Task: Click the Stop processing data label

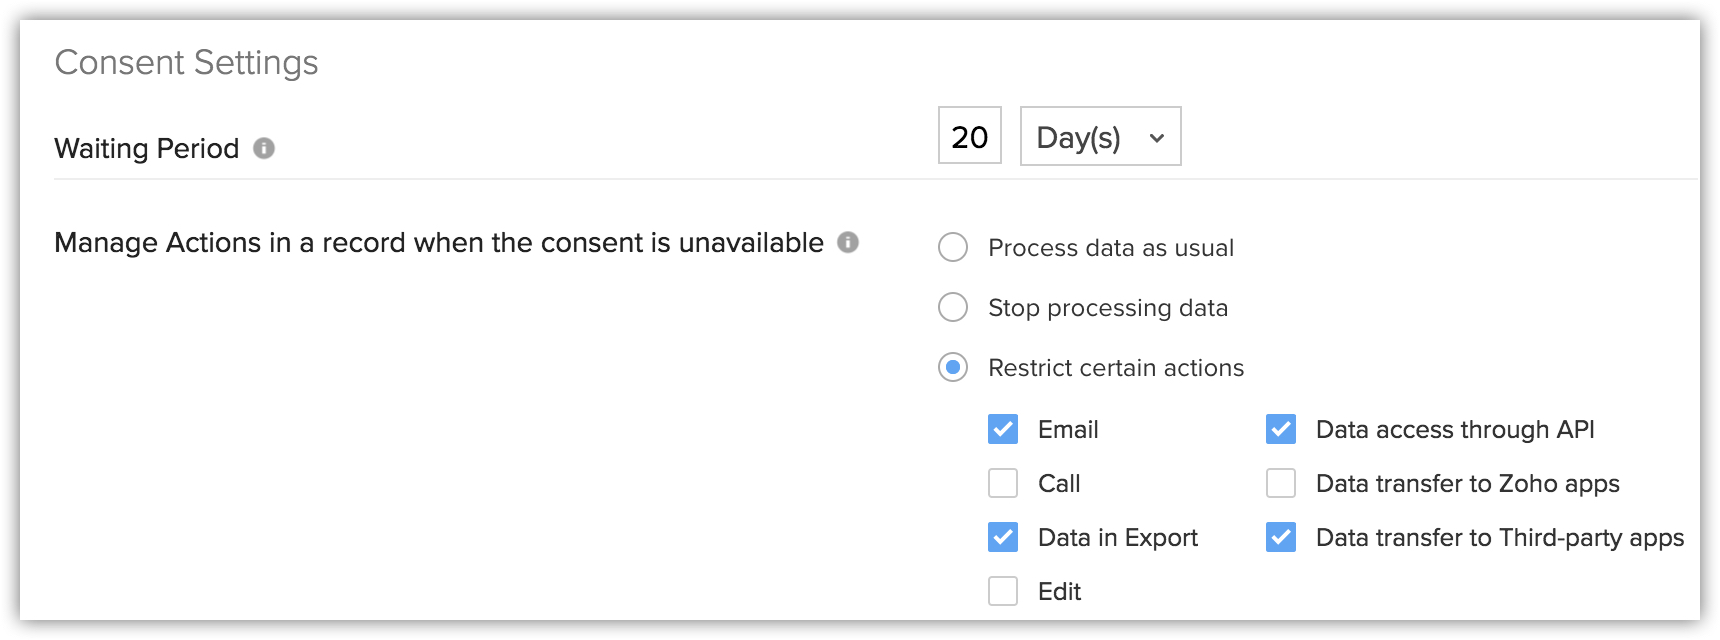Action: pos(1107,308)
